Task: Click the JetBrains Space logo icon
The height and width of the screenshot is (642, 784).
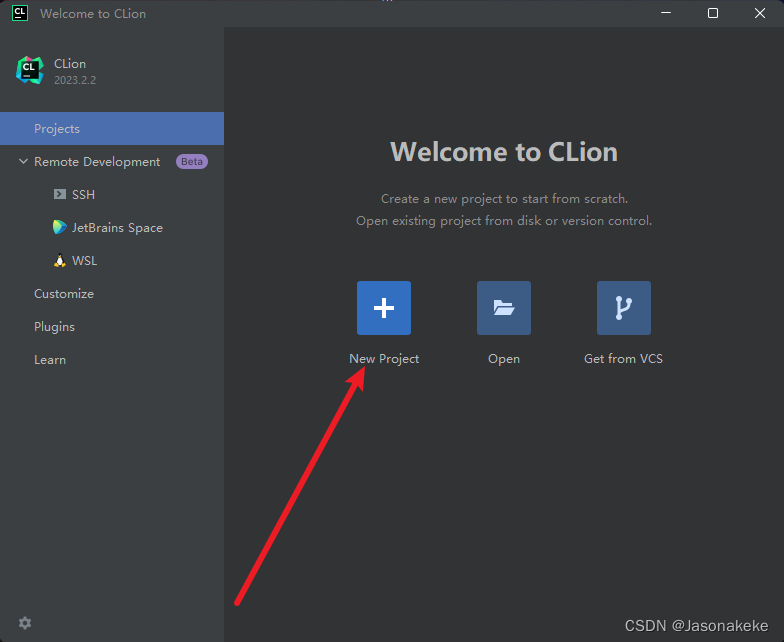Action: click(60, 227)
